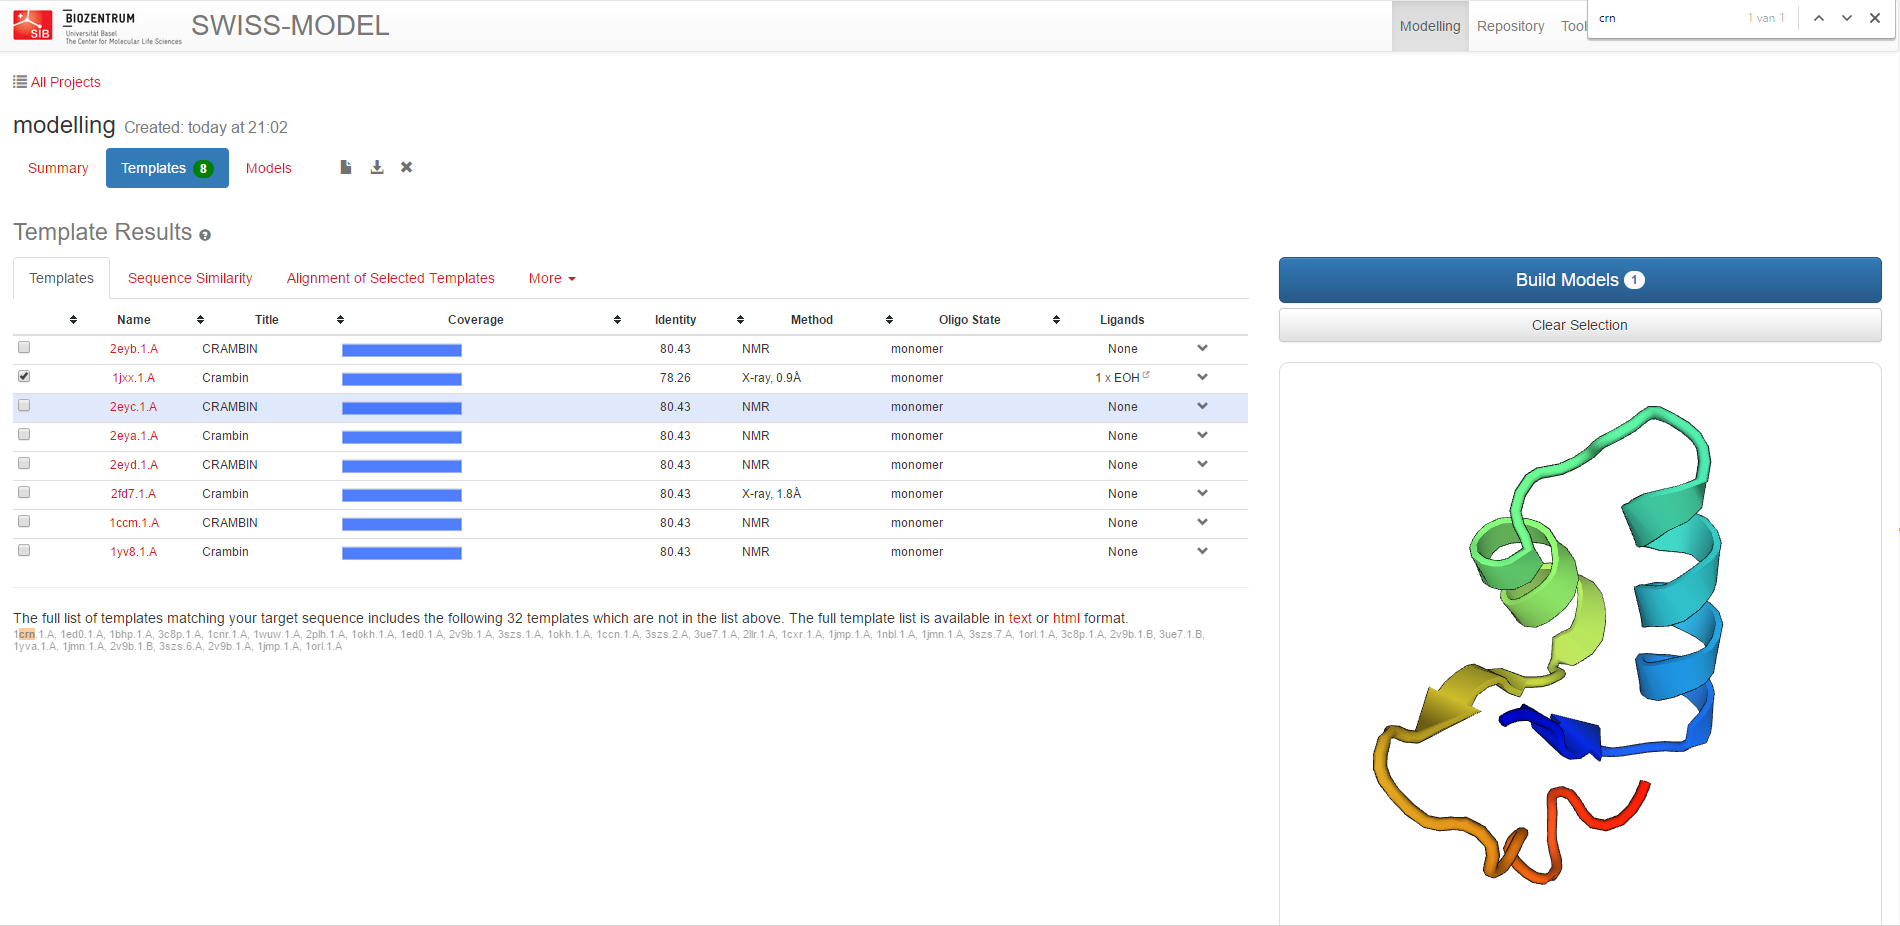Screen dimensions: 1900x926
Task: Expand details for the 2fd7.1.A row
Action: (1202, 493)
